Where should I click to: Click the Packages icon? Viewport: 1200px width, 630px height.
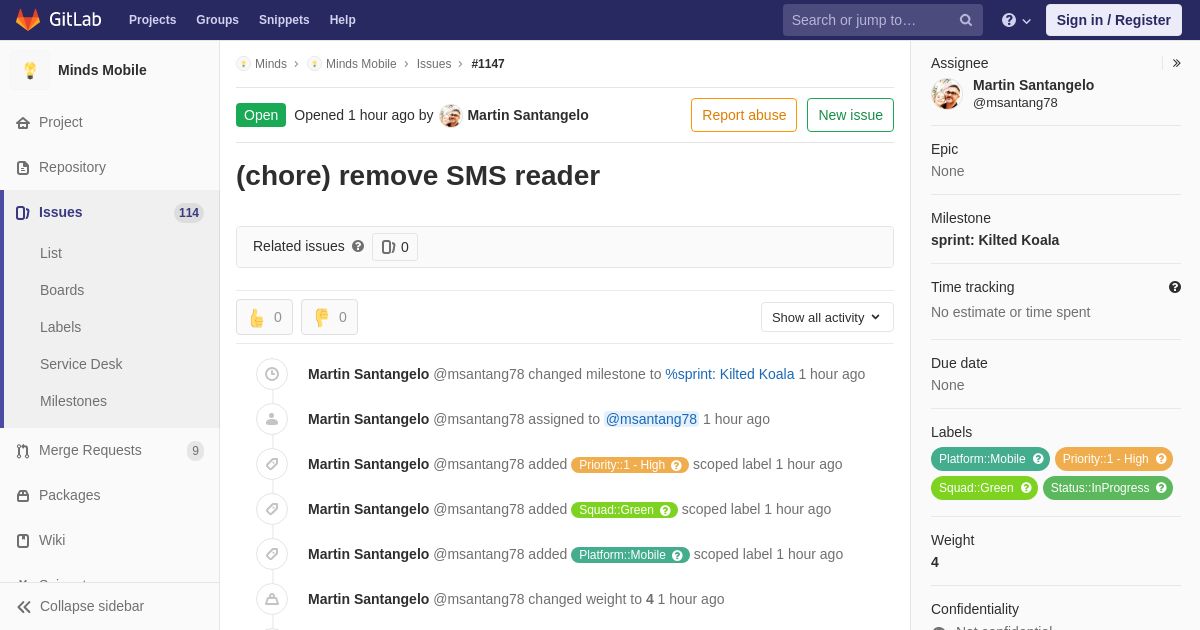pyautogui.click(x=23, y=496)
